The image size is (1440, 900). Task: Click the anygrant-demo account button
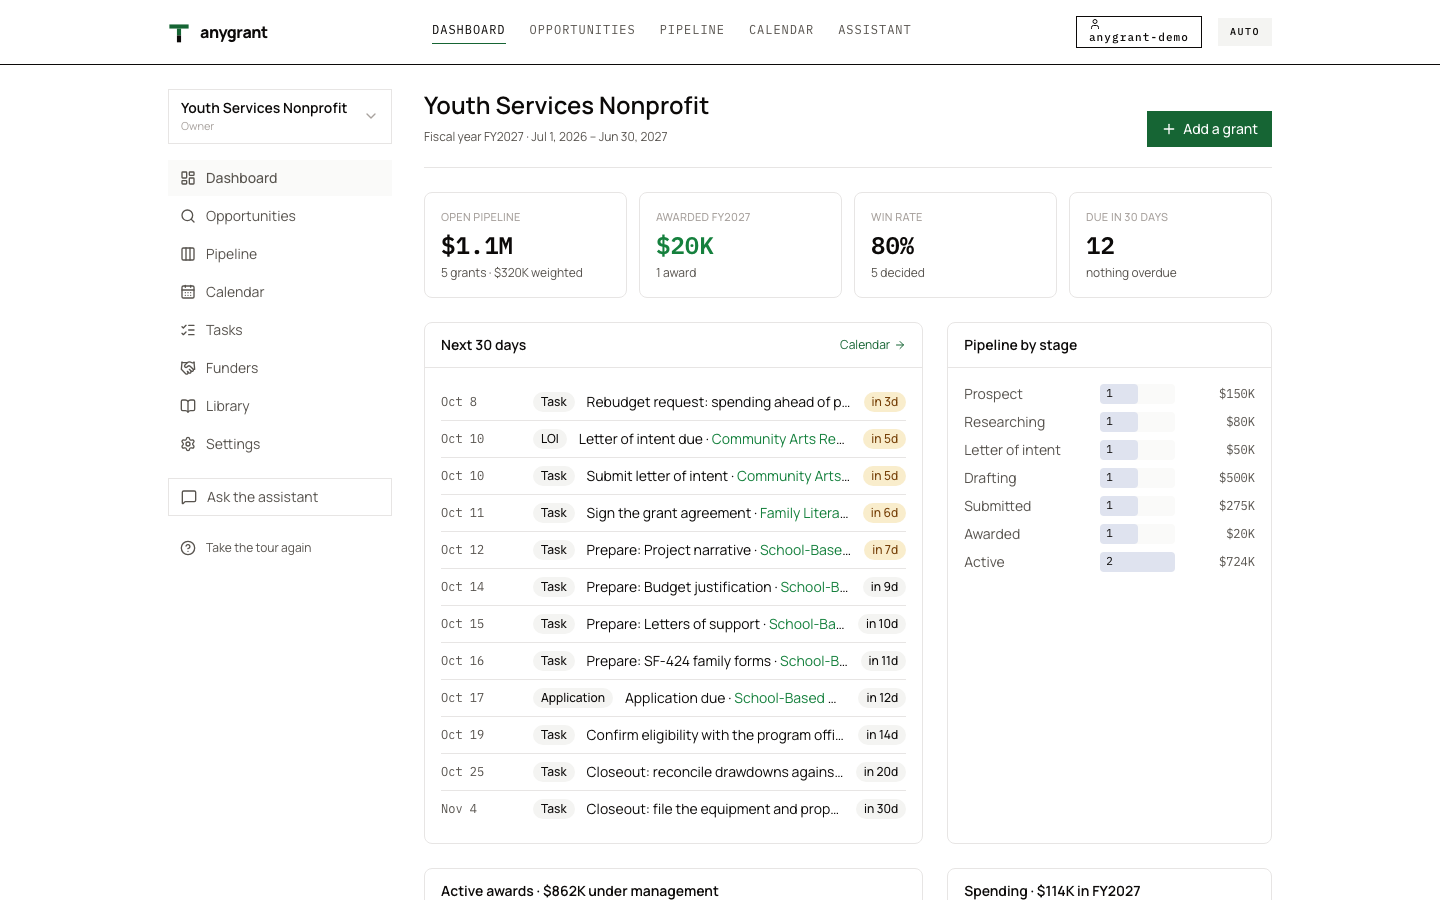point(1139,32)
